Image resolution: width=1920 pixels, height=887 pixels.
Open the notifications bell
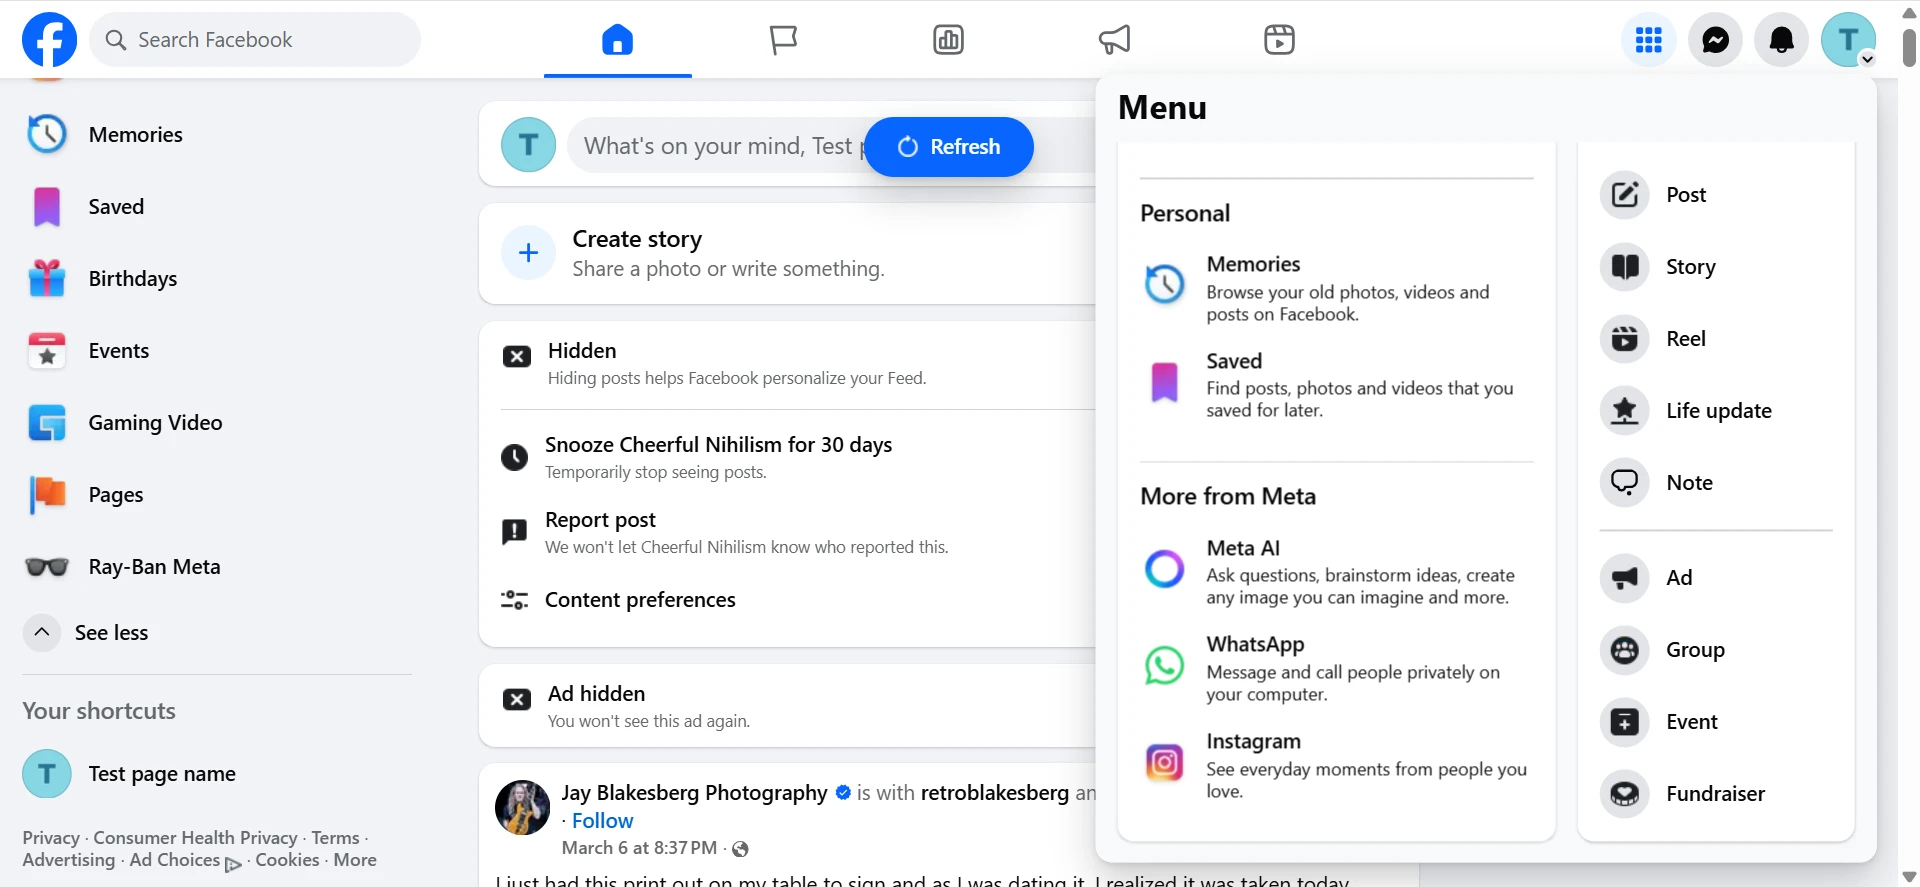pos(1781,40)
